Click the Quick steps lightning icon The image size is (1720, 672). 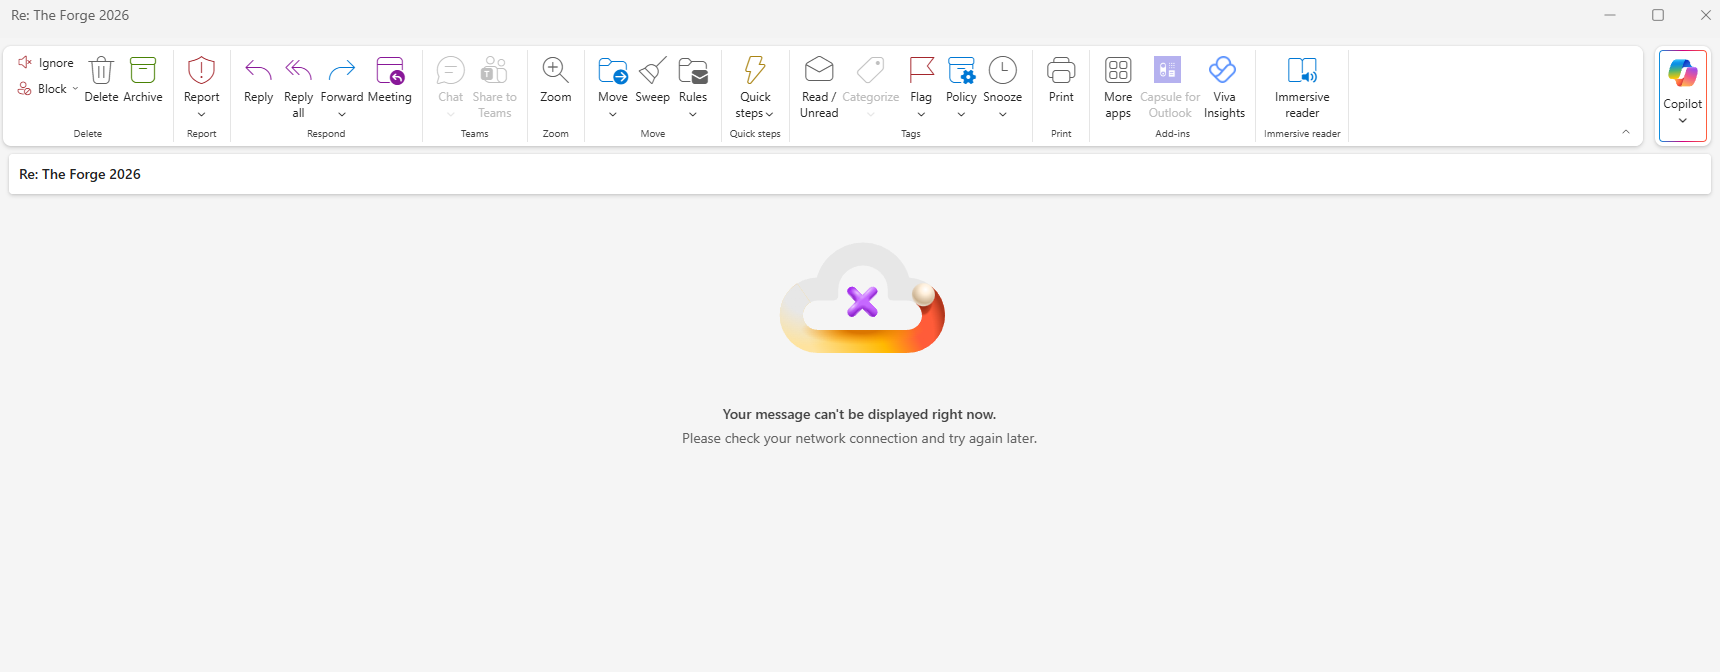(x=755, y=70)
